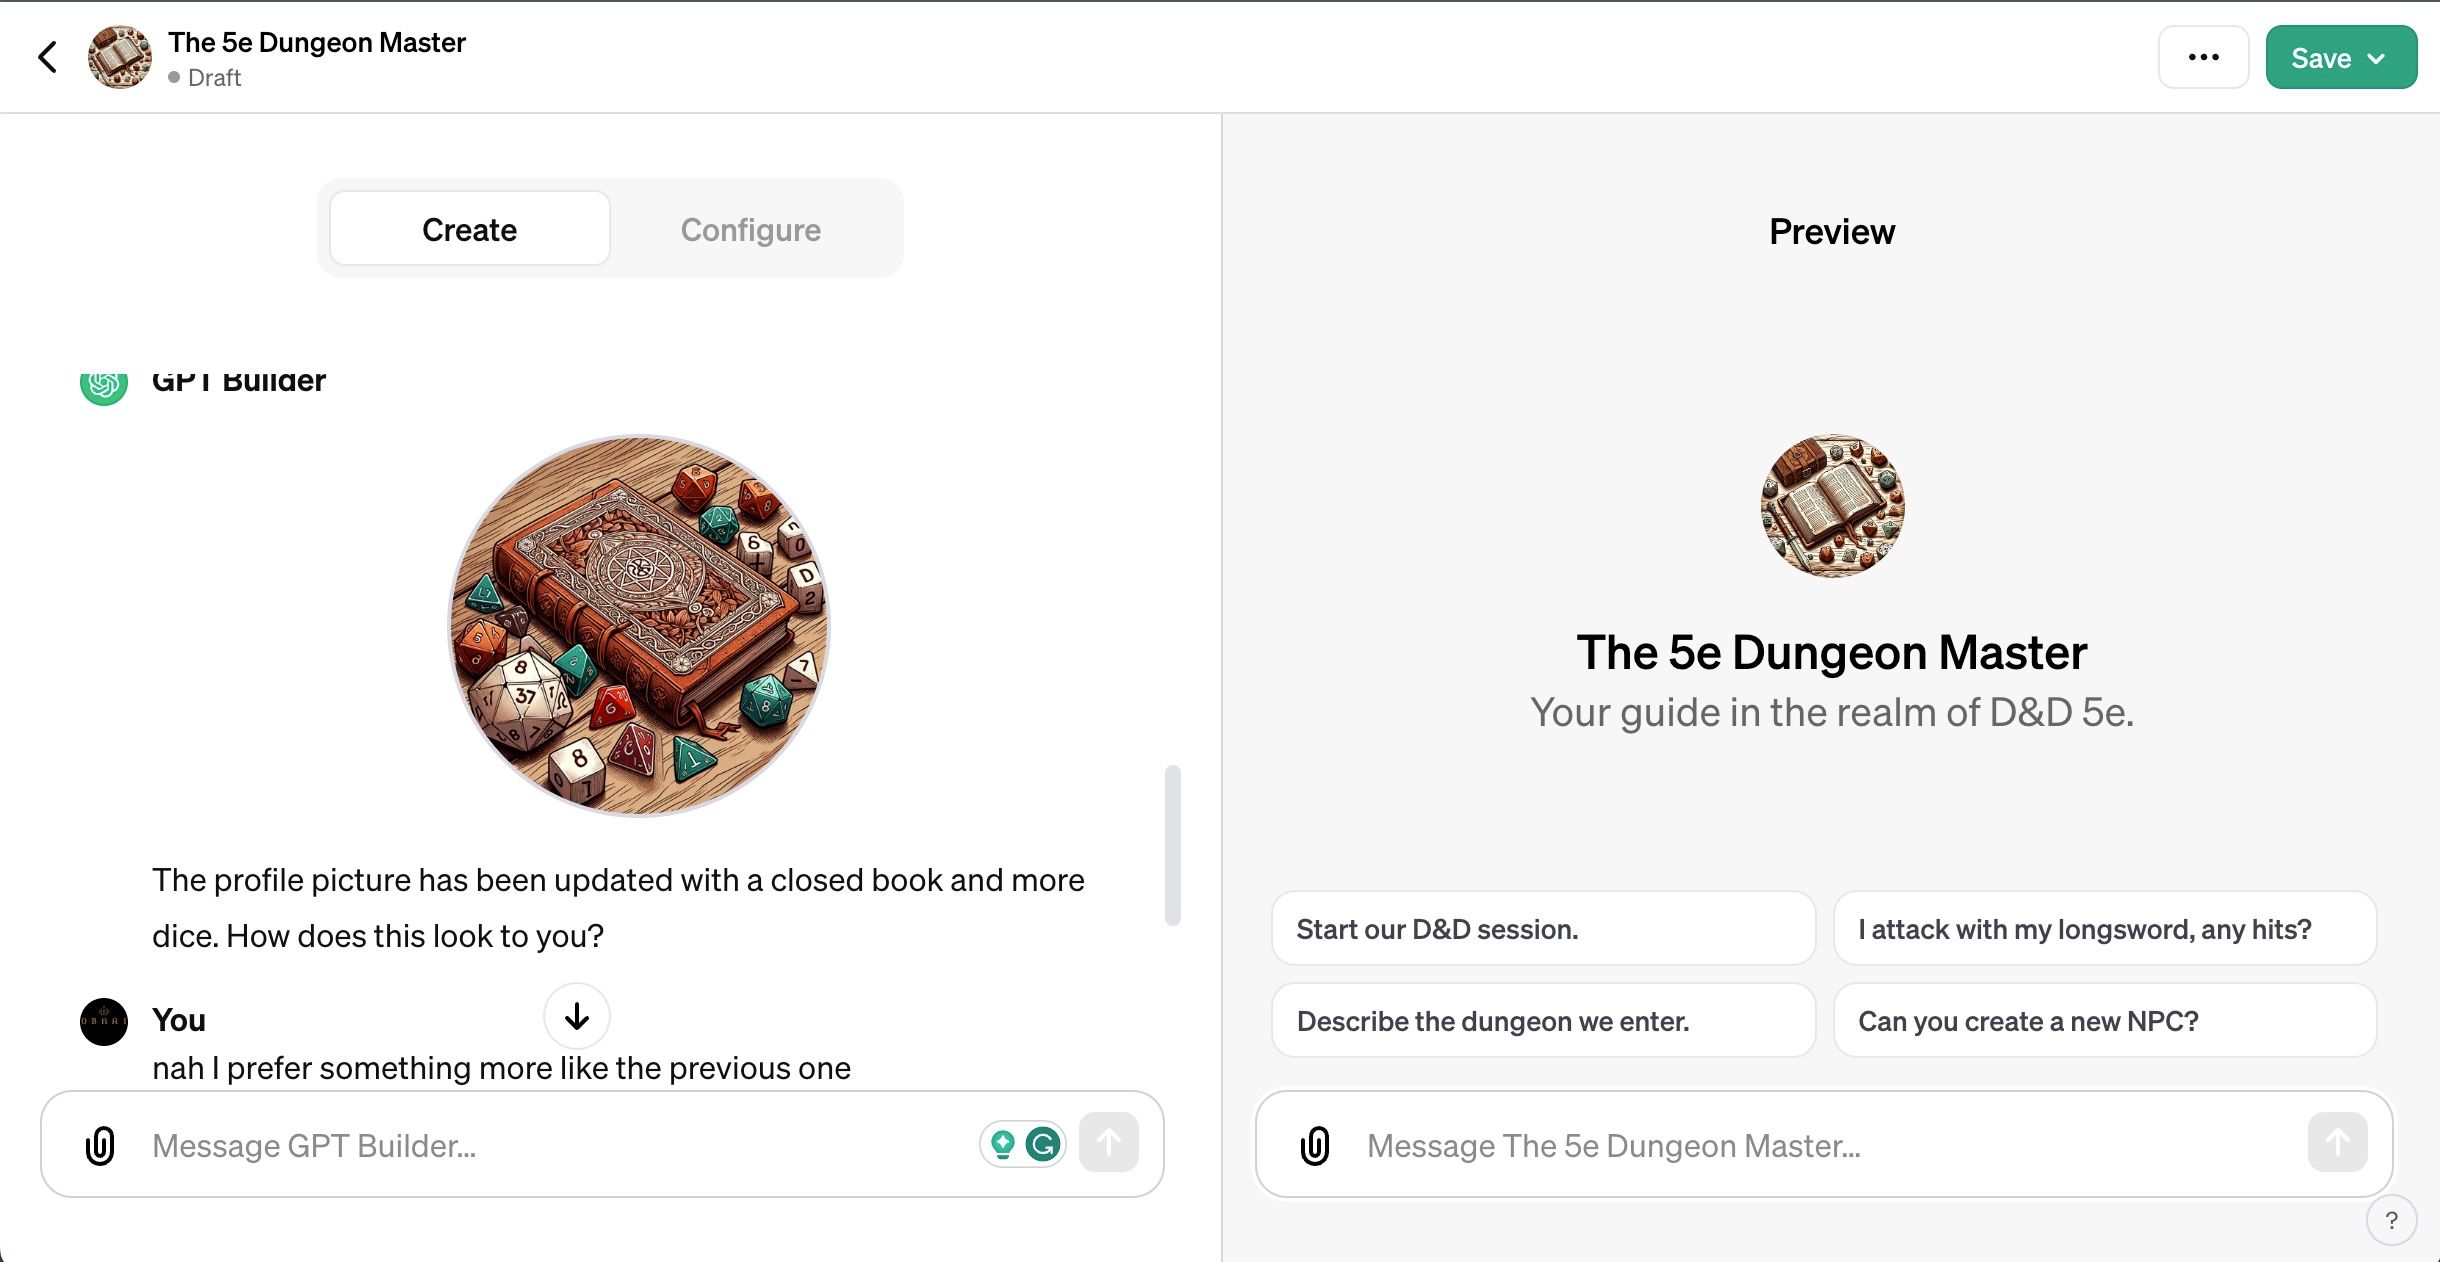The image size is (2440, 1262).
Task: Click the Grammarly G icon
Action: click(x=1043, y=1143)
